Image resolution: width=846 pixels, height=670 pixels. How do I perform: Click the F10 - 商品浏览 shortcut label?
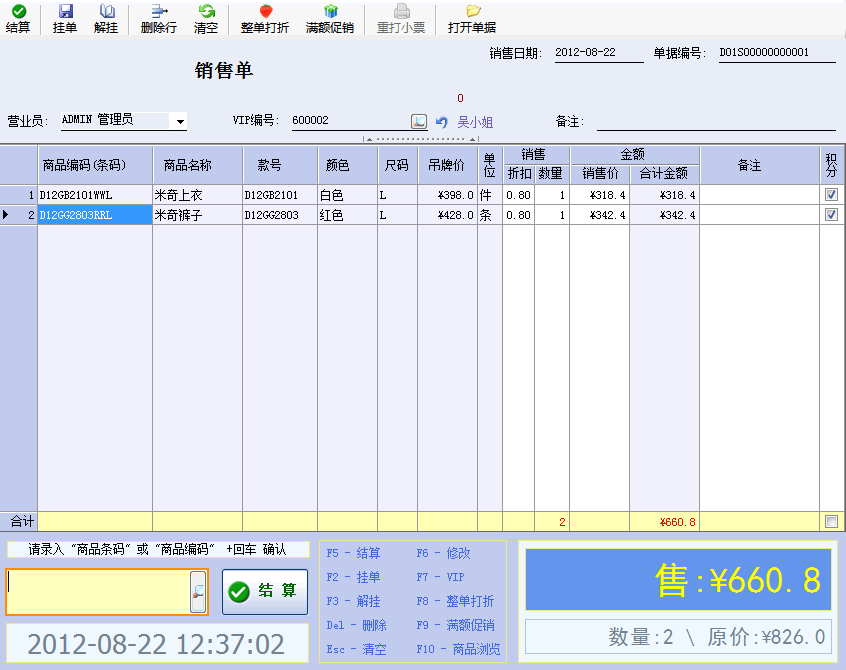[x=459, y=649]
